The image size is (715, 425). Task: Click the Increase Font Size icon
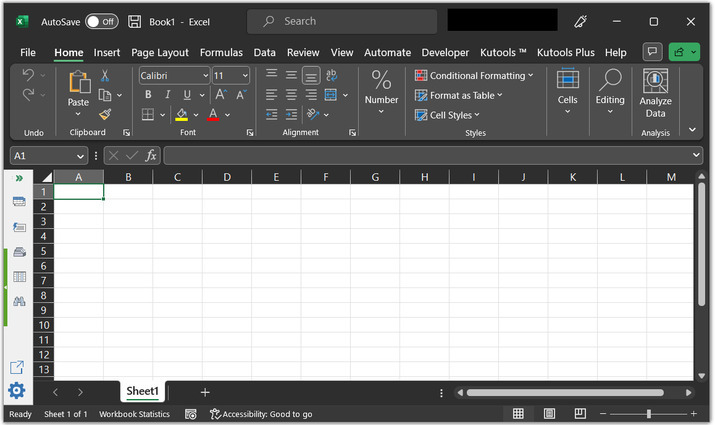(222, 95)
